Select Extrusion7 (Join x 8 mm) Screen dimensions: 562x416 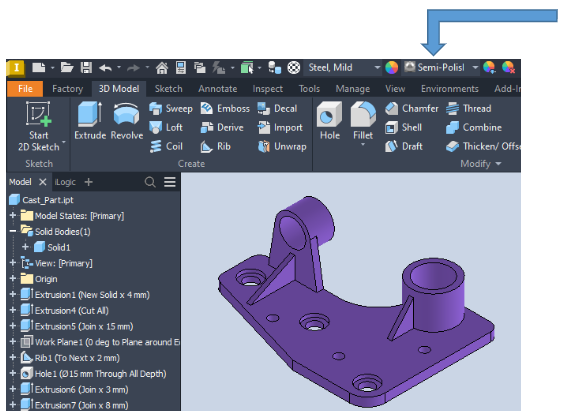point(74,405)
